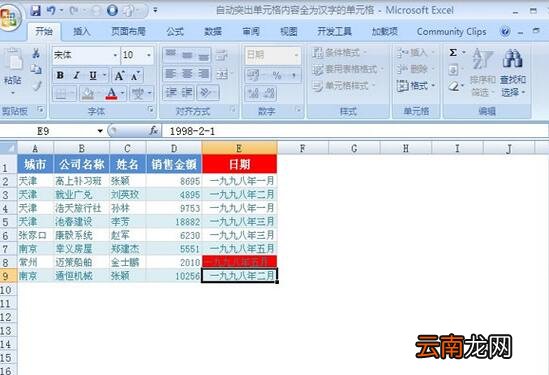Click the Office button logo

pyautogui.click(x=9, y=17)
